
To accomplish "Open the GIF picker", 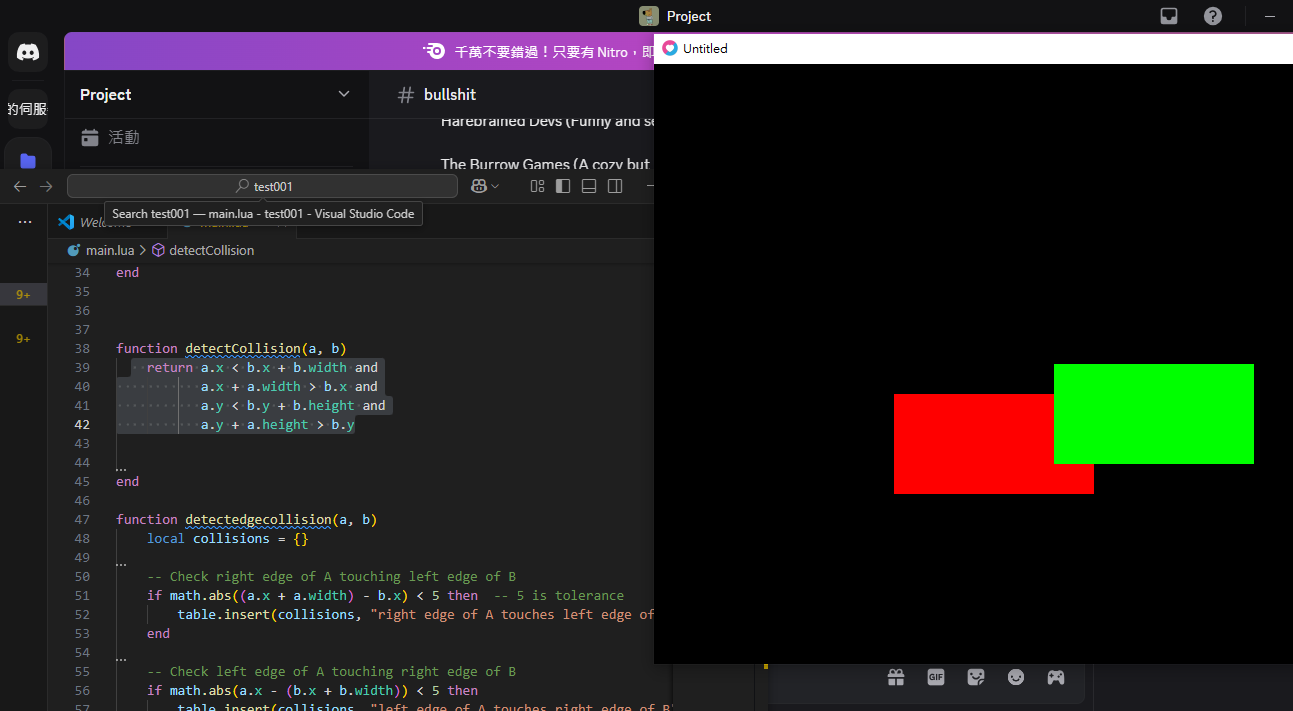I will click(x=936, y=677).
